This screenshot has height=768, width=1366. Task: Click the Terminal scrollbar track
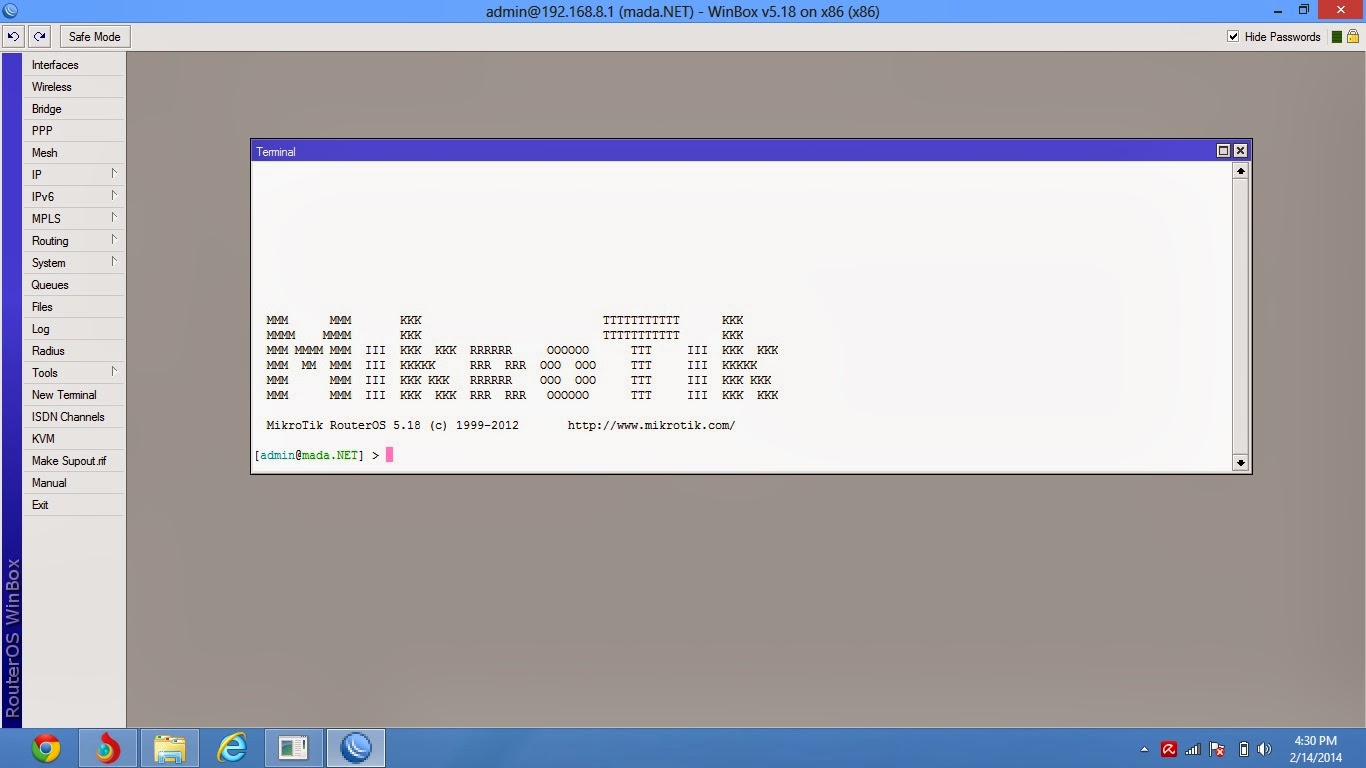(1240, 316)
